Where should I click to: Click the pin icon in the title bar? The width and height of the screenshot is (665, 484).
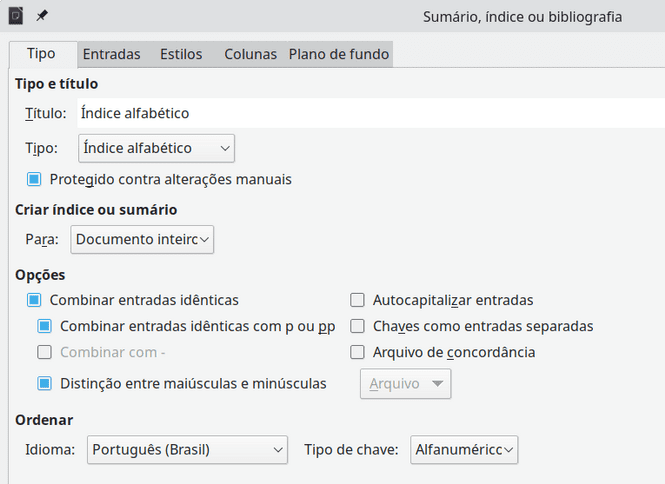42,16
